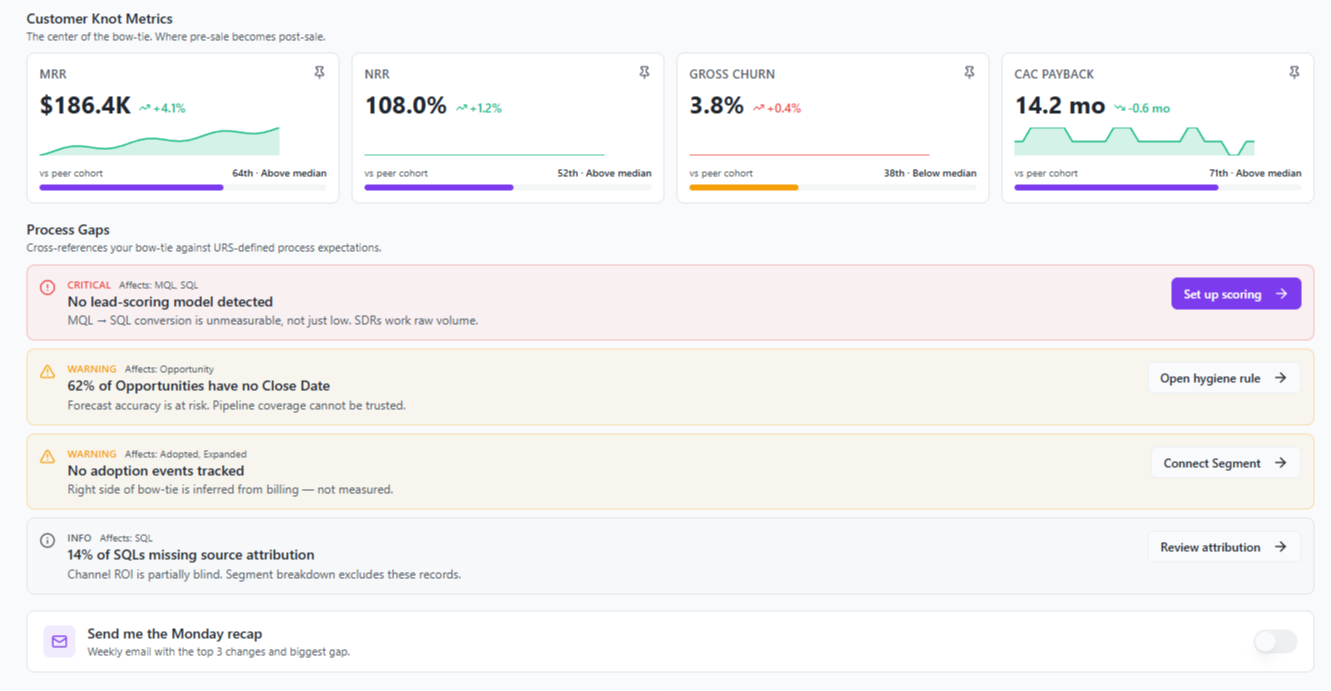Open the Review attribution button
The image size is (1331, 691).
click(1224, 547)
